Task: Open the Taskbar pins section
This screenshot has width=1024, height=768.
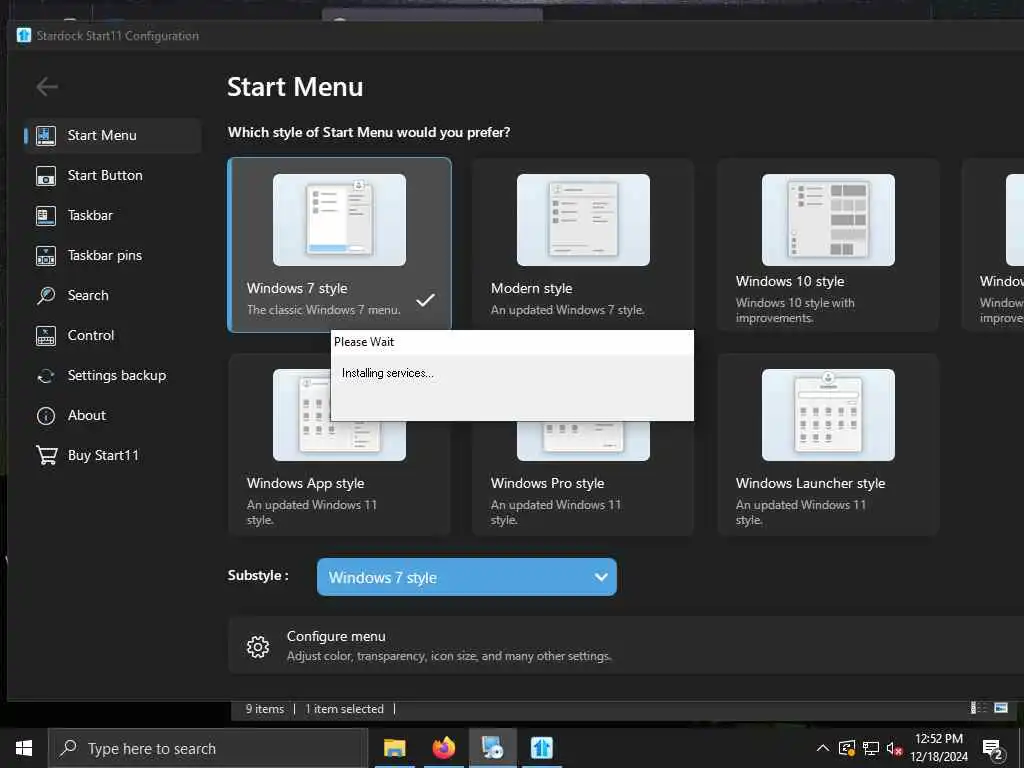Action: click(112, 255)
